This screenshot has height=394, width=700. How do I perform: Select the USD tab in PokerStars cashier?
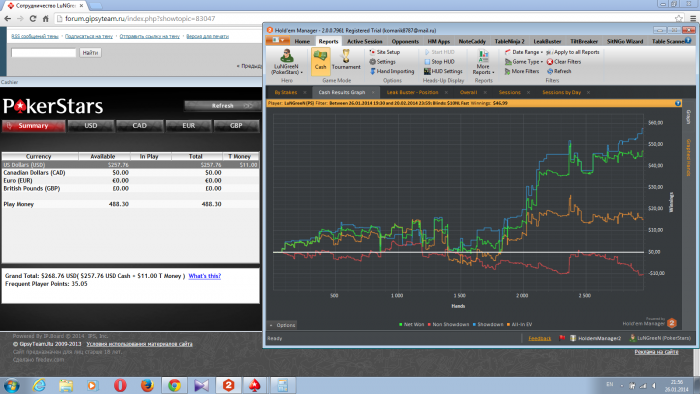point(91,126)
